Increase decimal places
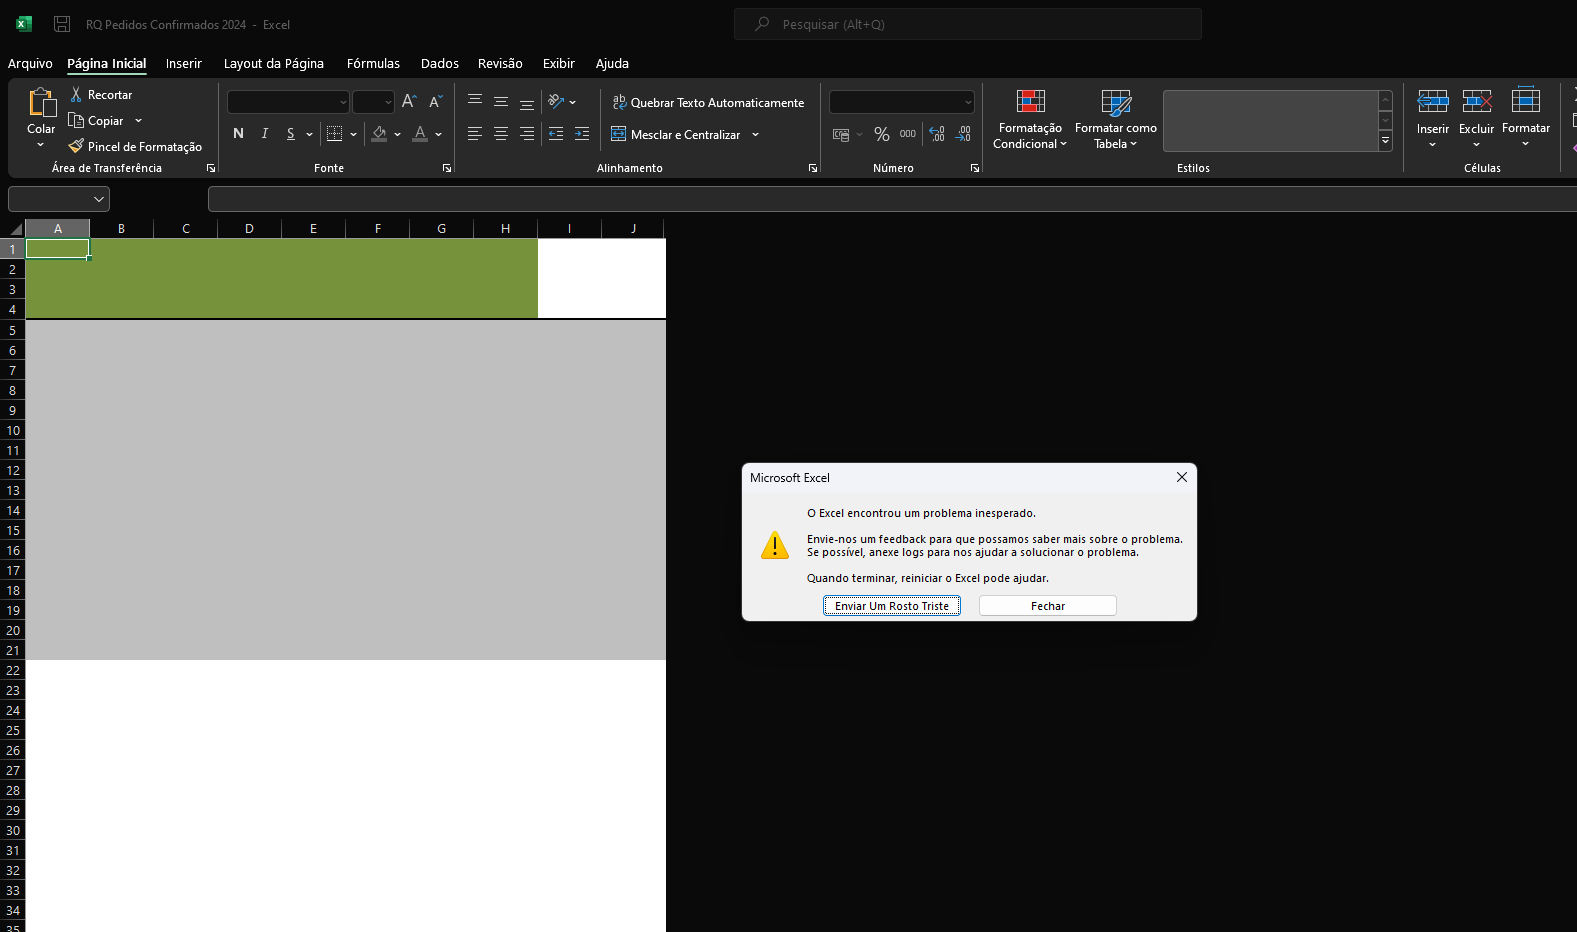 coord(937,134)
